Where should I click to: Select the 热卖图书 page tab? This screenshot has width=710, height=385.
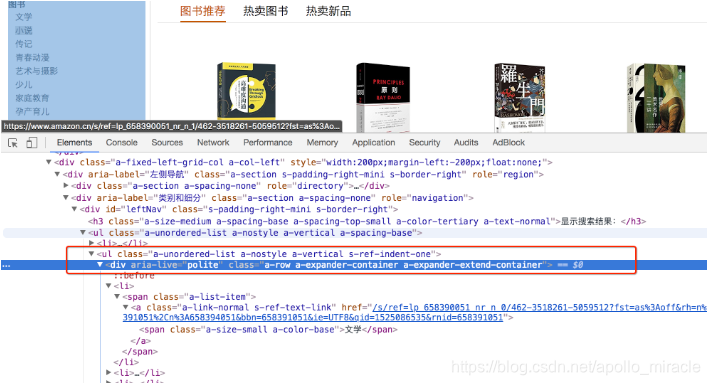(x=265, y=11)
